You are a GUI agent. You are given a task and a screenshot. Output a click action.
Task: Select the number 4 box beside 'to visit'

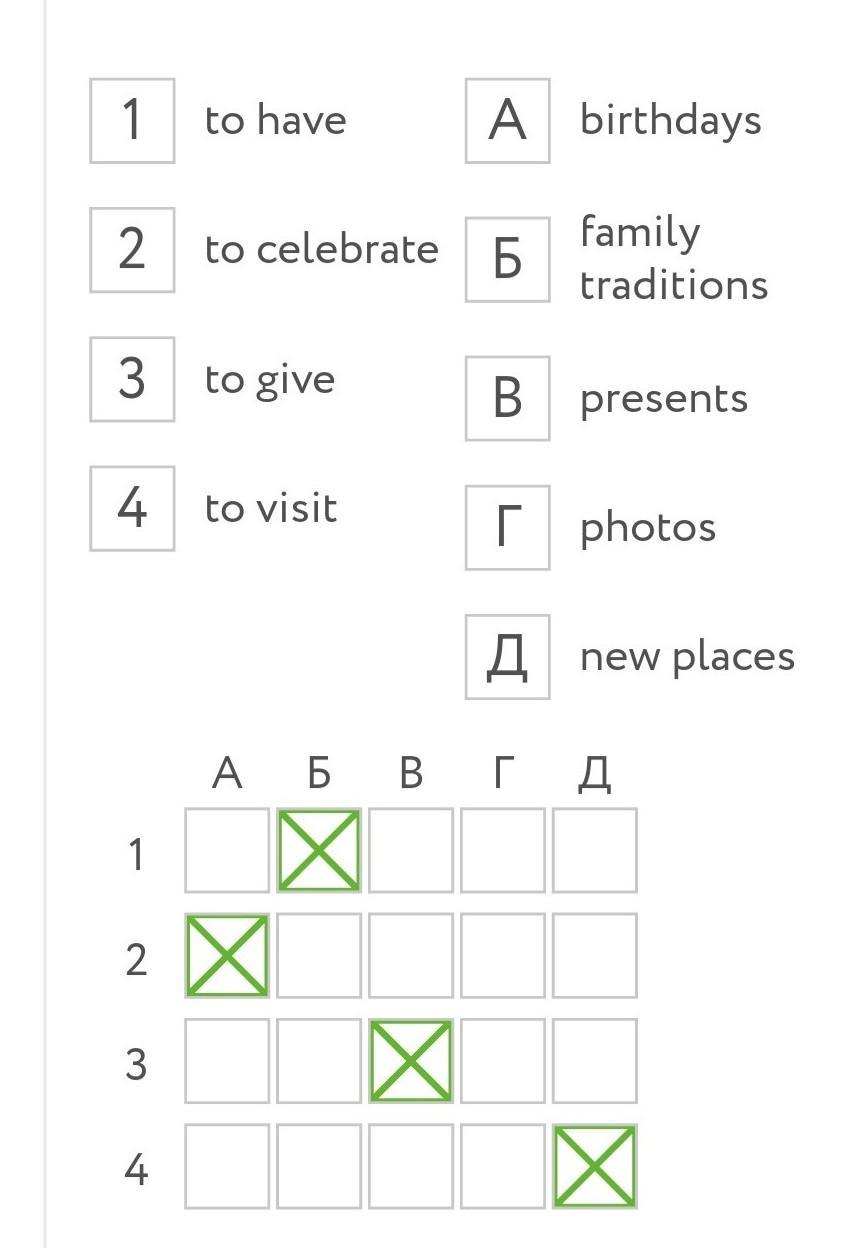tap(132, 508)
